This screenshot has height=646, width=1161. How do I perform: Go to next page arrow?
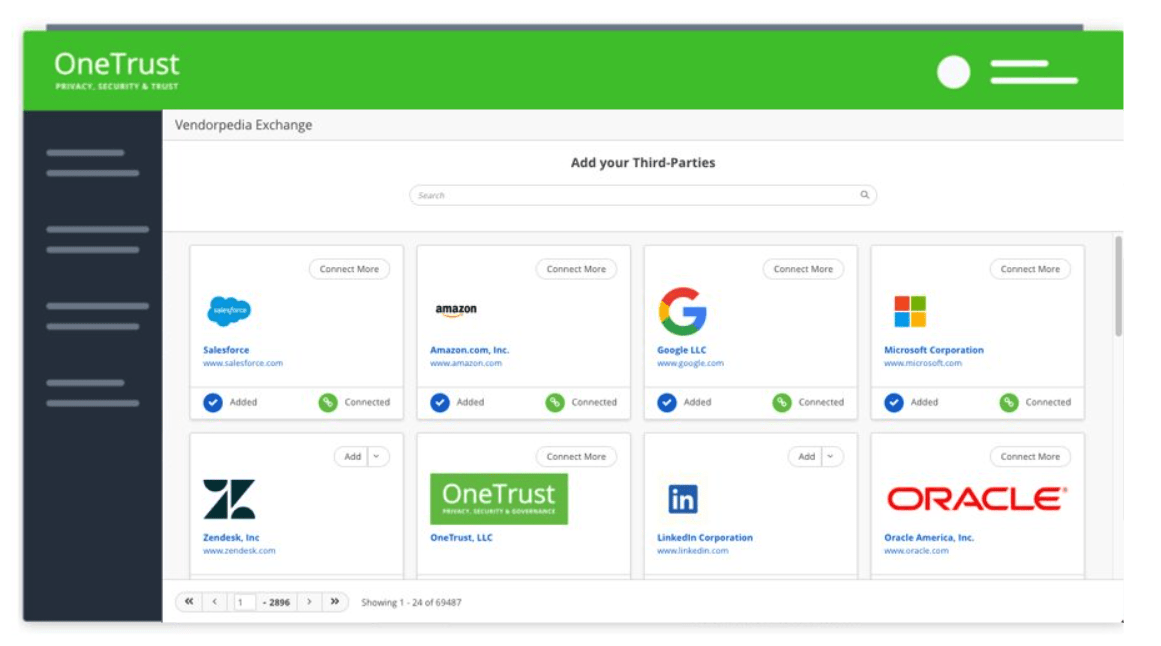(x=310, y=602)
